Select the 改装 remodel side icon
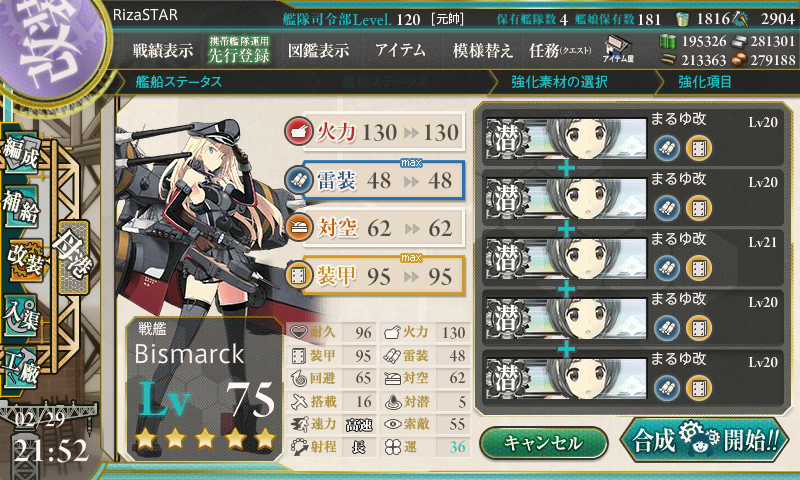The image size is (800, 480). click(x=25, y=260)
